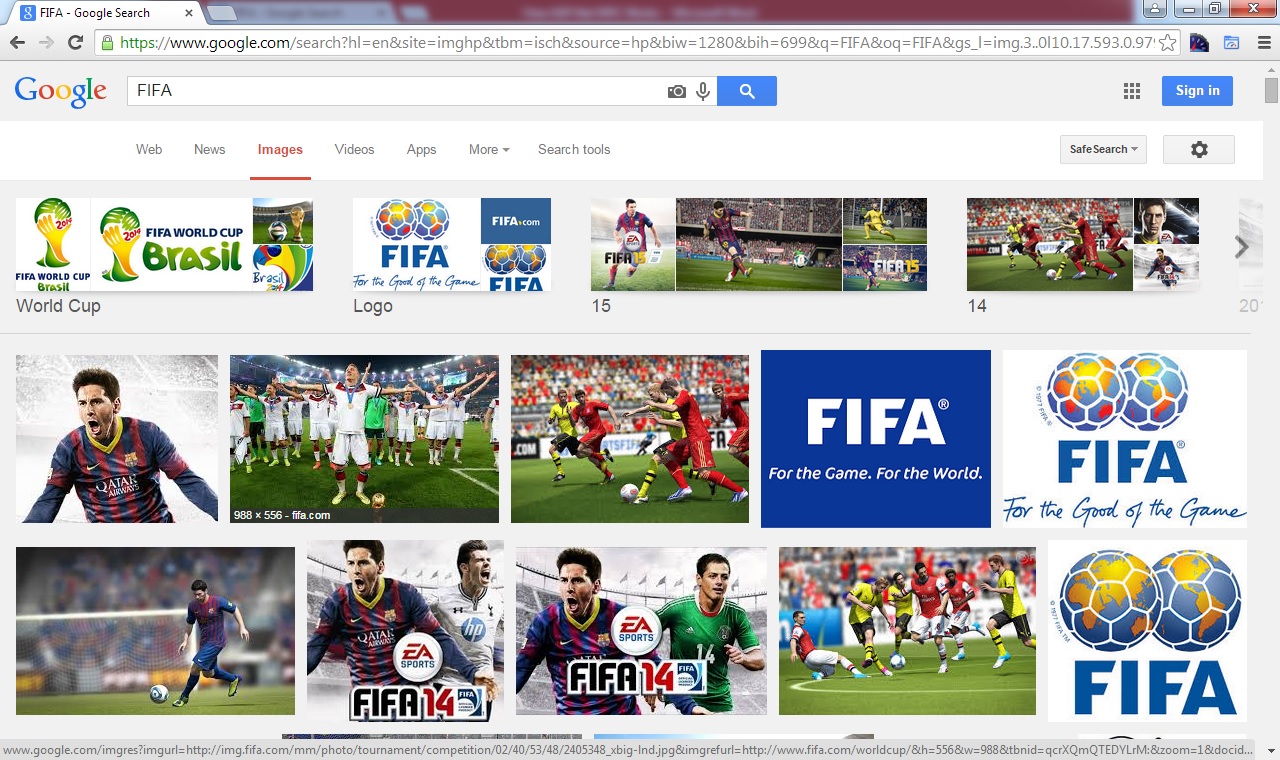This screenshot has height=760, width=1280.
Task: Switch to Apps results
Action: pos(421,149)
